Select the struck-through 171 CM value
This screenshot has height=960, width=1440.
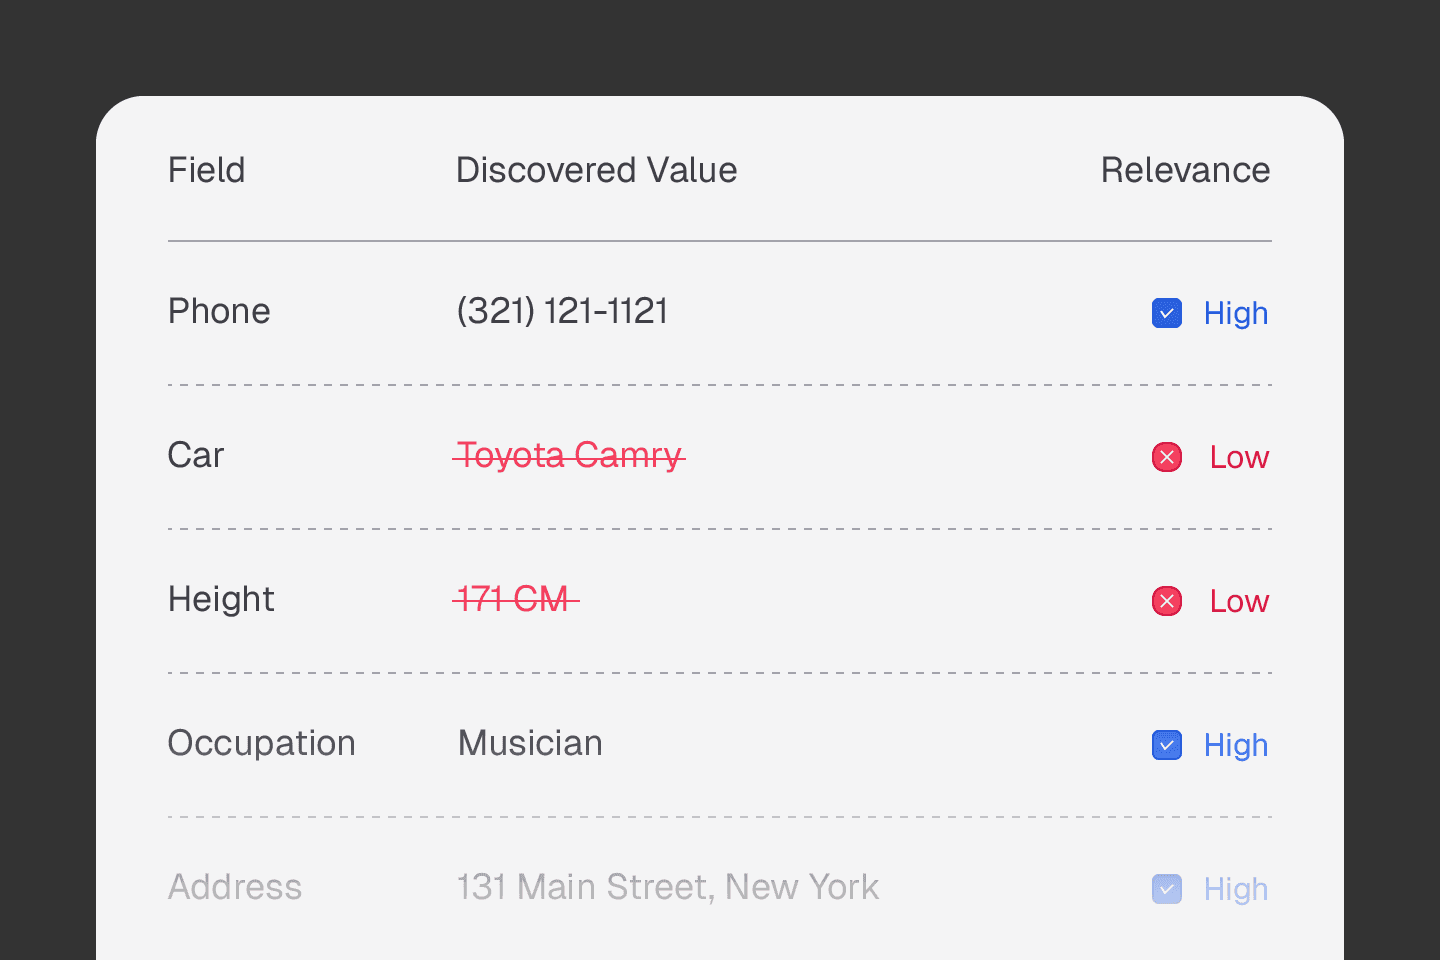click(515, 599)
